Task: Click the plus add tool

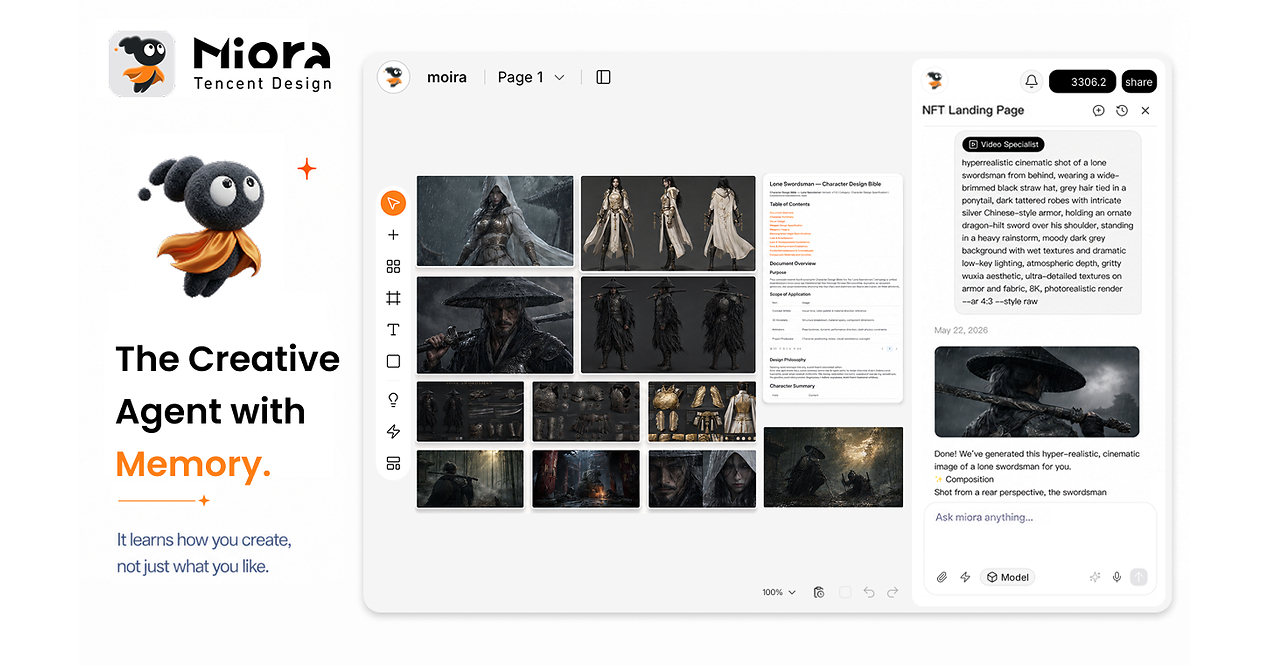Action: click(393, 235)
